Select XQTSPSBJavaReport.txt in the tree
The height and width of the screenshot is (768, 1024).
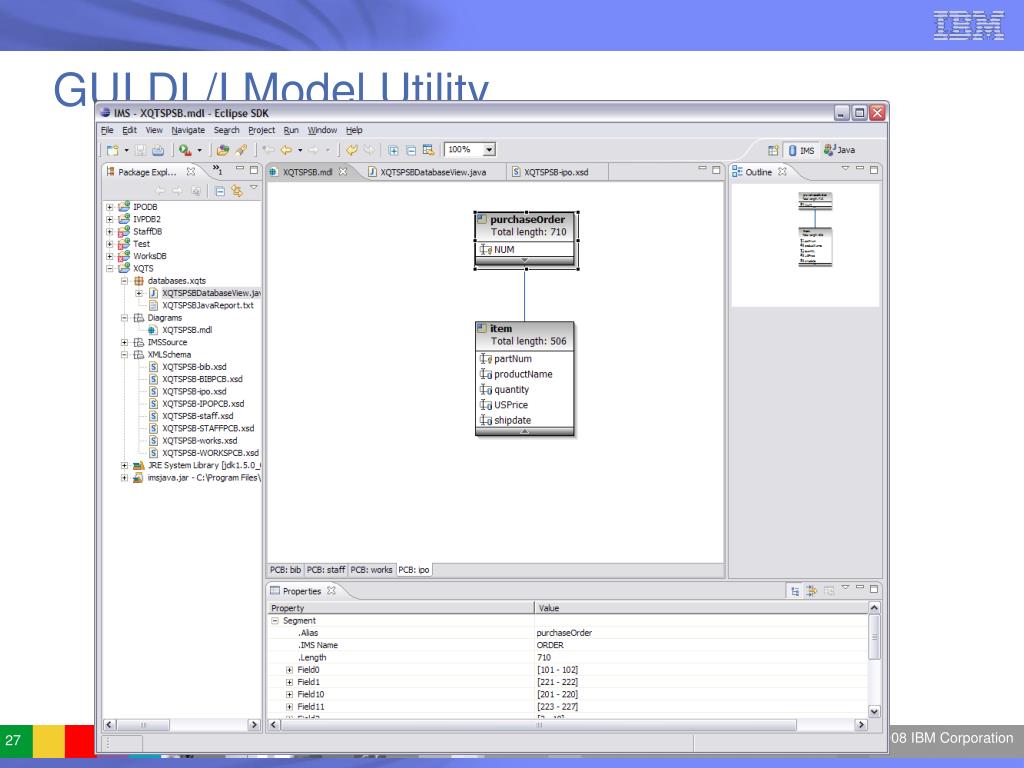pyautogui.click(x=207, y=305)
